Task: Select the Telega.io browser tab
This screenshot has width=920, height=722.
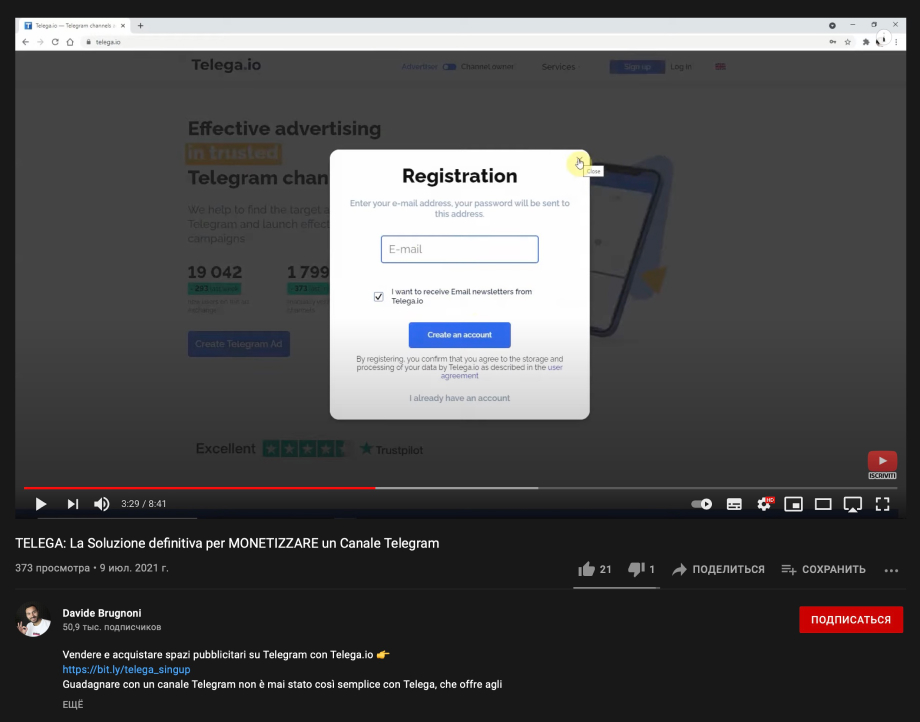Action: point(75,26)
